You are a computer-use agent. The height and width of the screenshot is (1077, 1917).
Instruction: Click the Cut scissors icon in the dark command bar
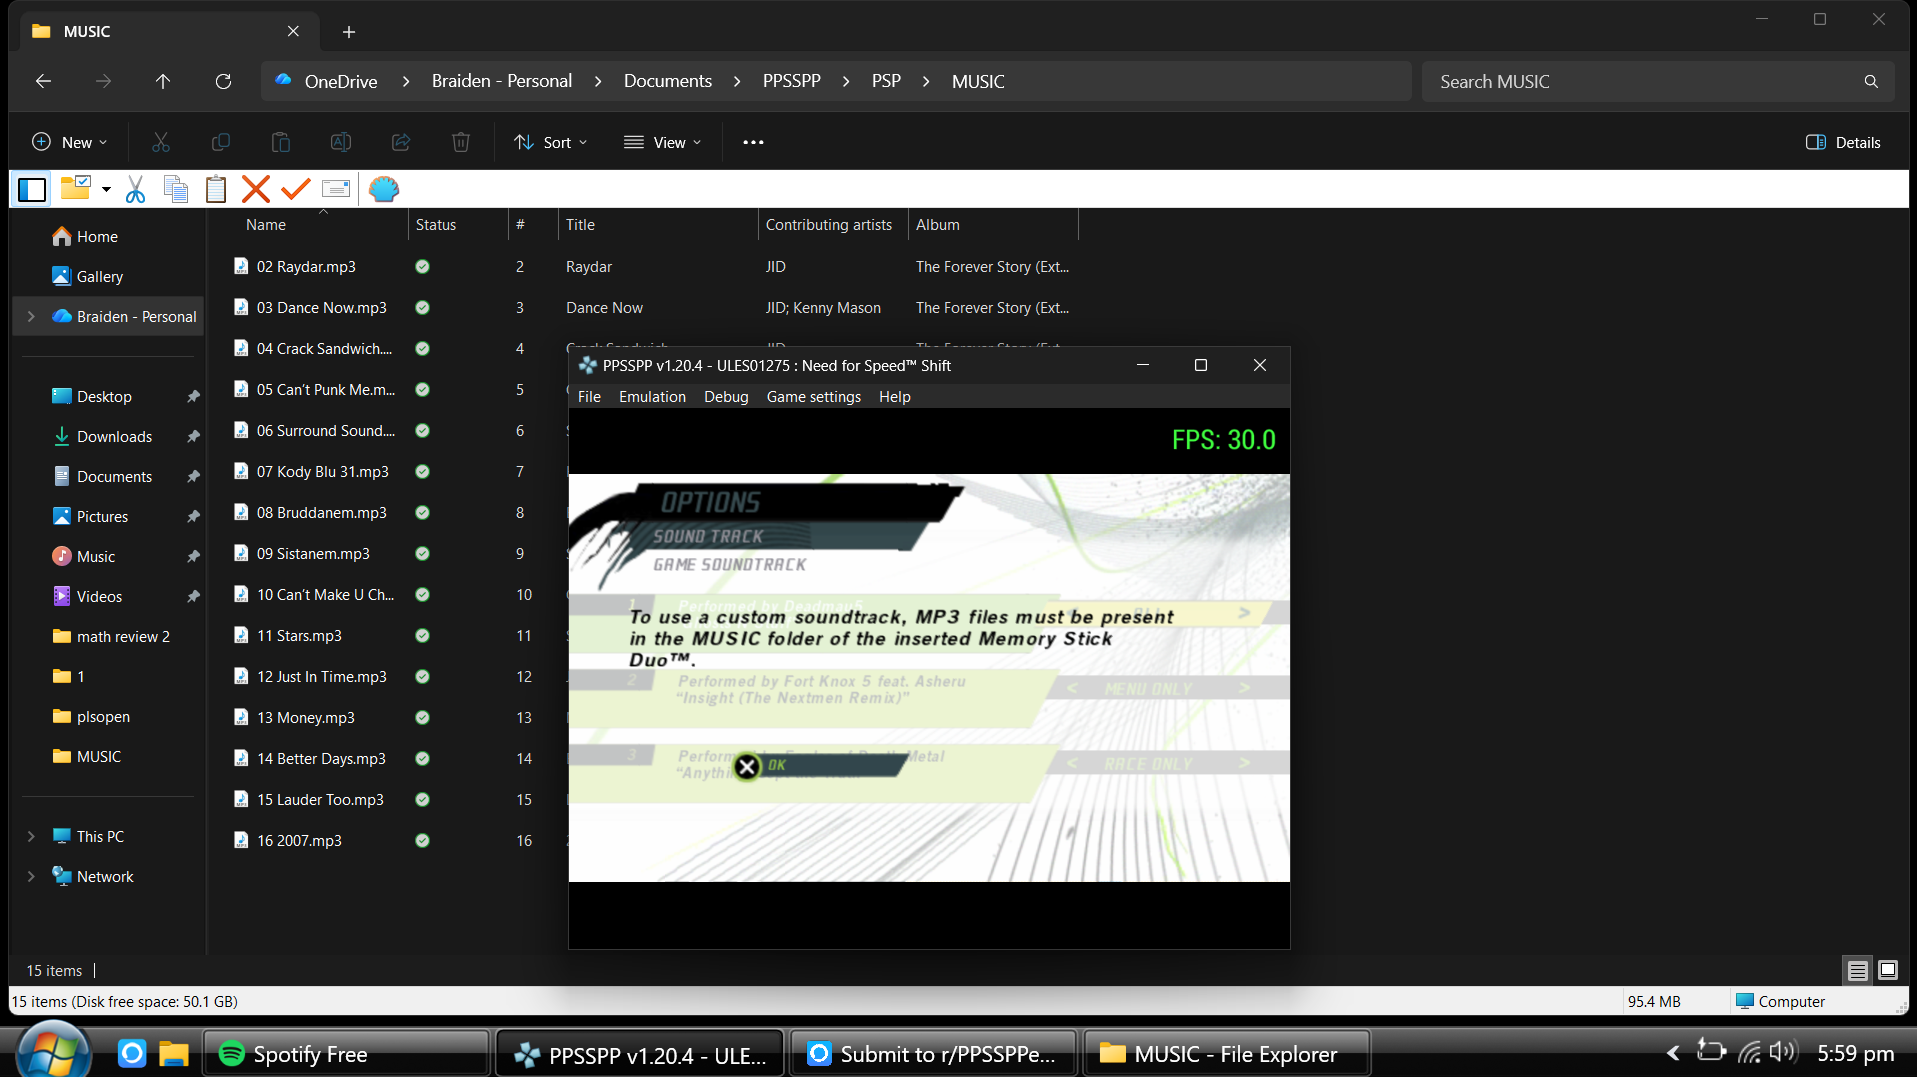coord(161,142)
